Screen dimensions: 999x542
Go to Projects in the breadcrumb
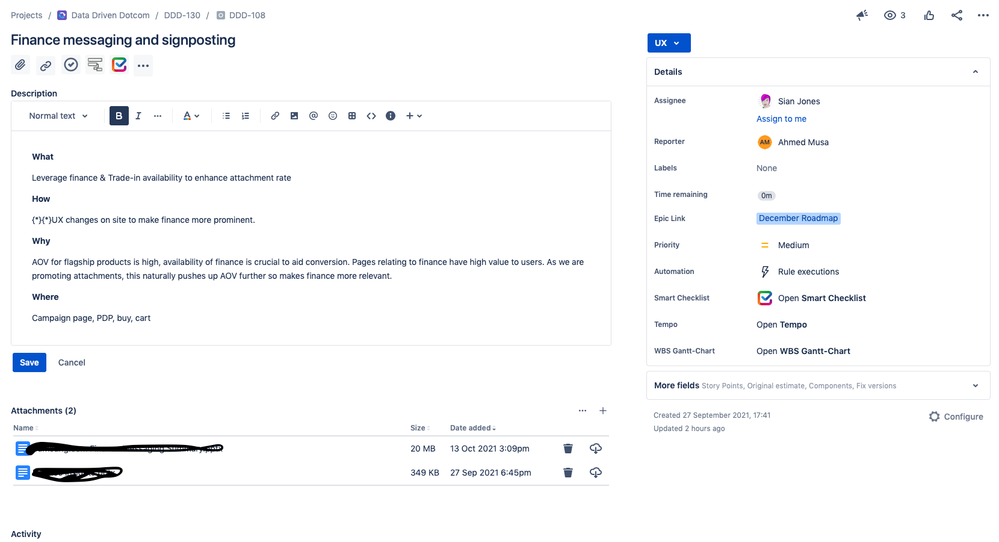point(26,15)
